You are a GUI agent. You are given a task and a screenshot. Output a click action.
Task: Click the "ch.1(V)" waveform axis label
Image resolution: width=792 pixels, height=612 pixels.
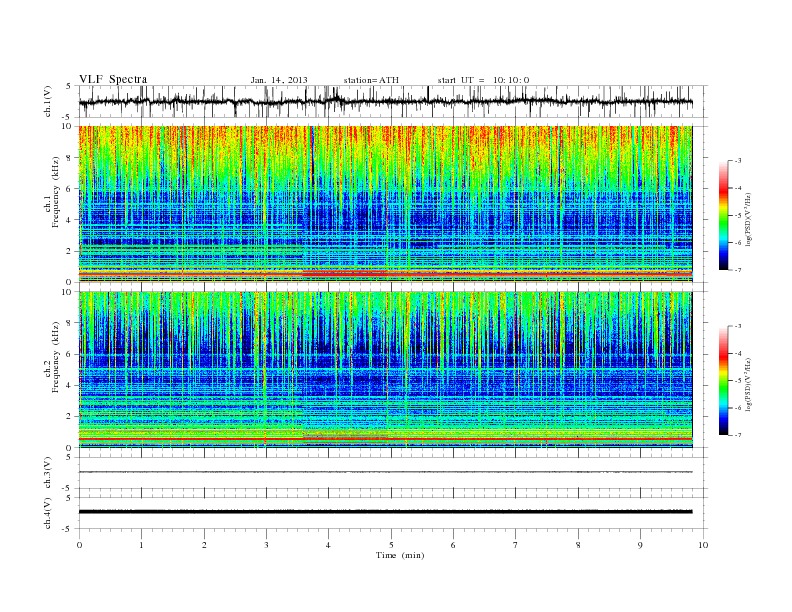click(48, 101)
